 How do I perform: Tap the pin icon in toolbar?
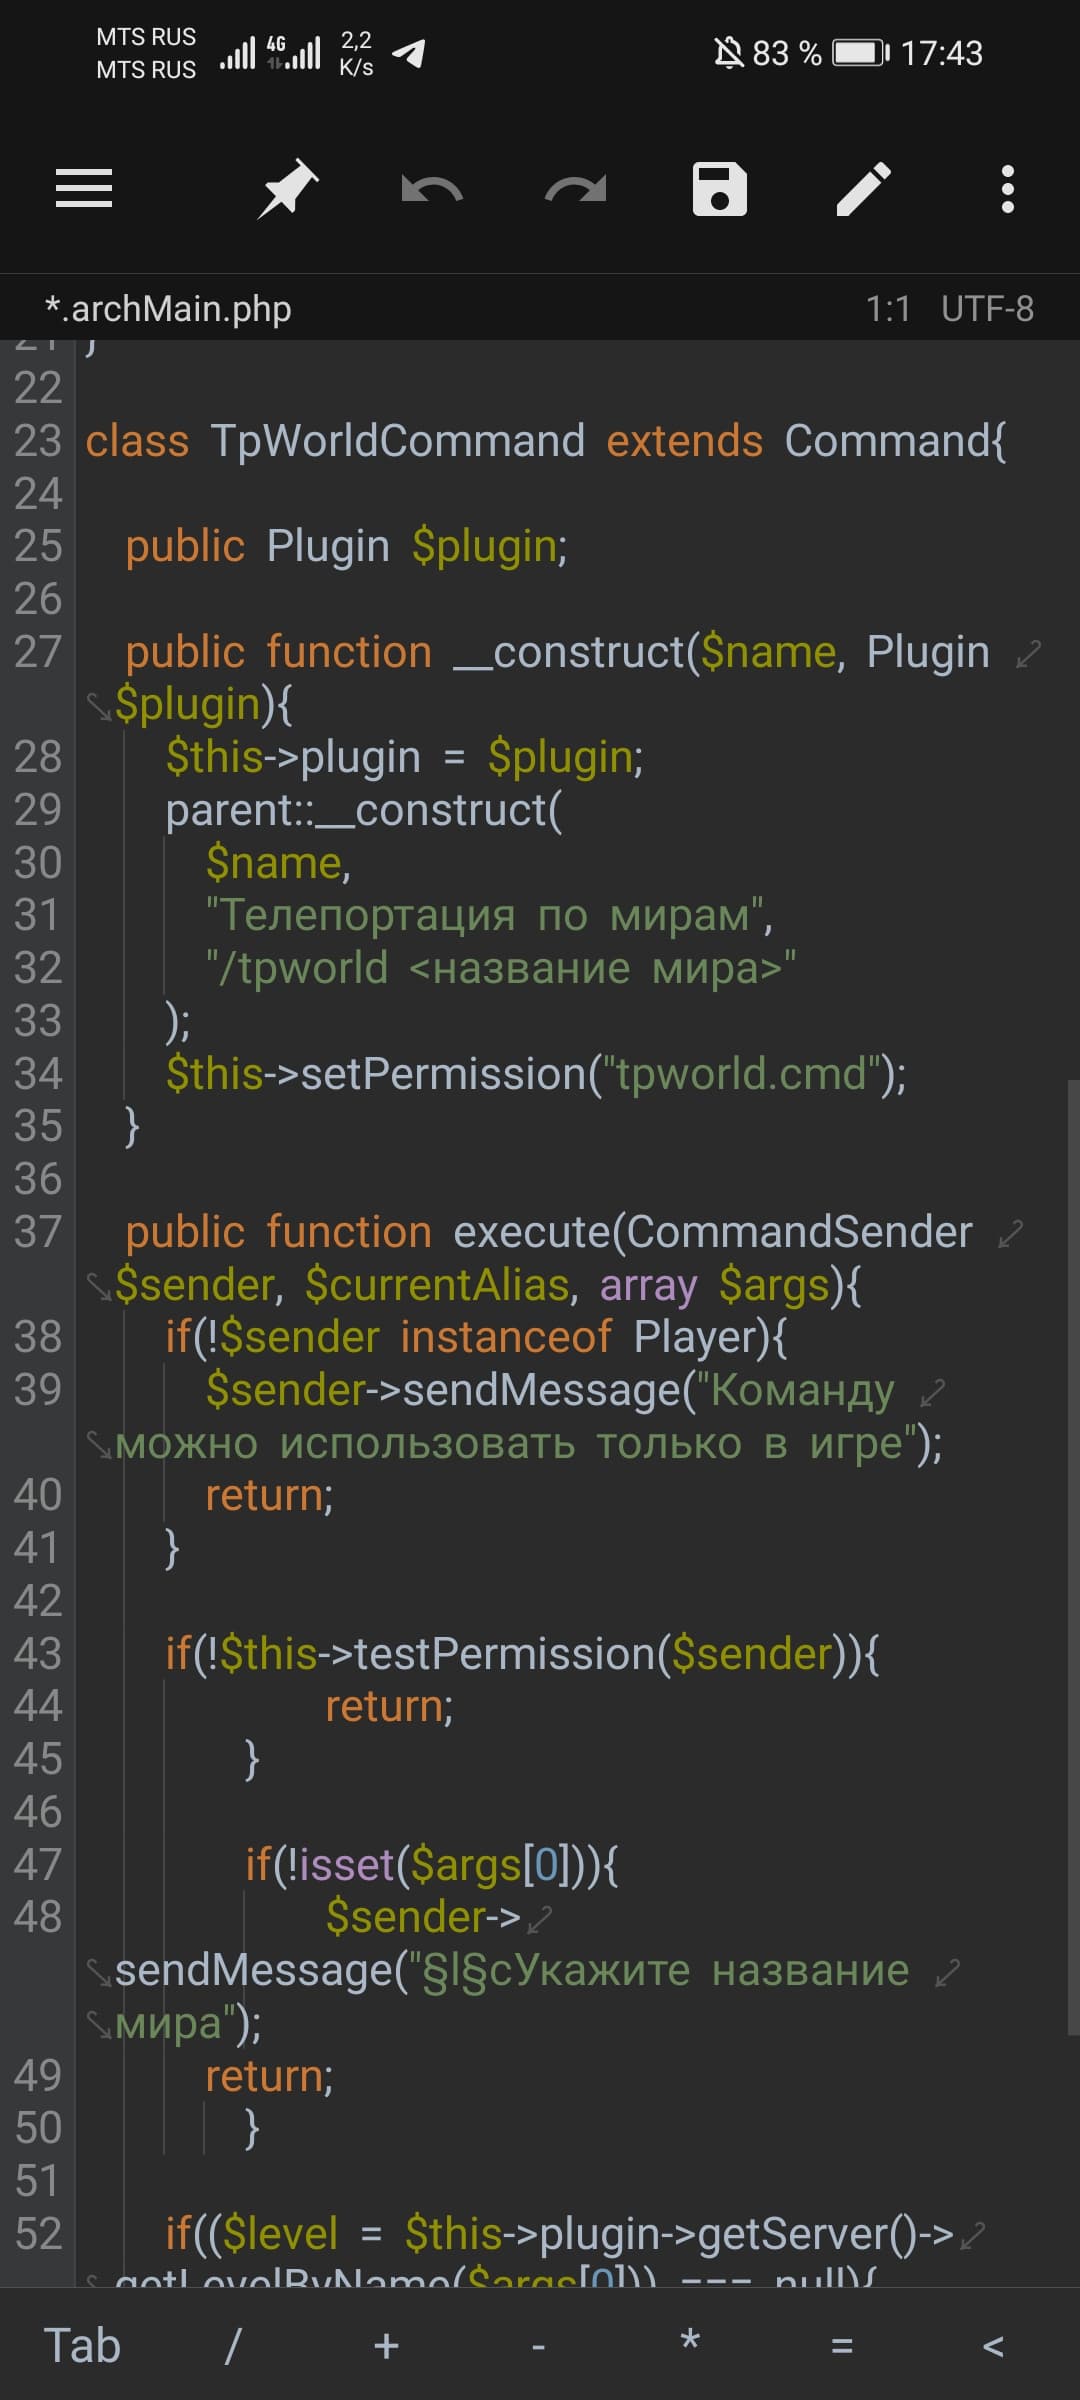[x=288, y=189]
